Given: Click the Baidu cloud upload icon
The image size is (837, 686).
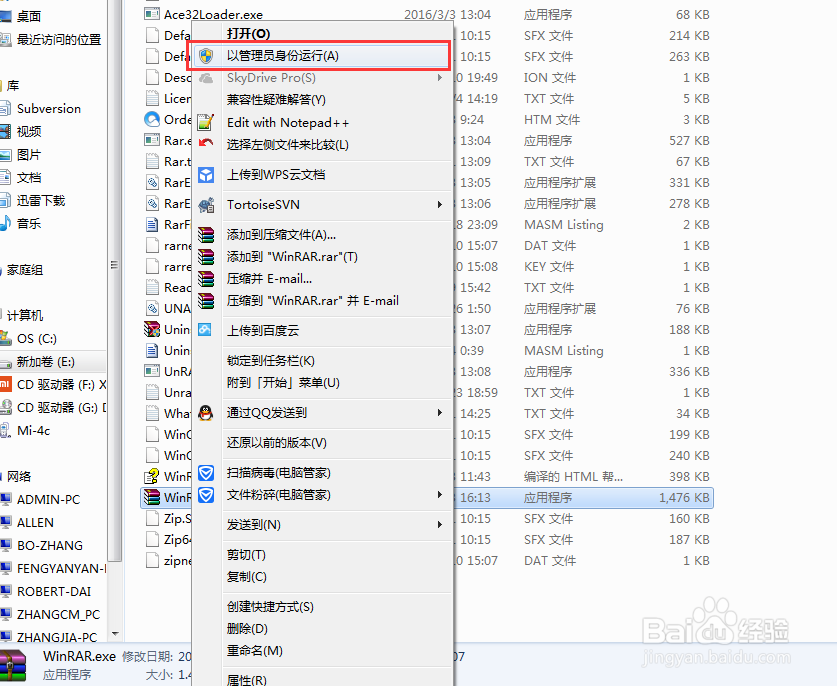Looking at the screenshot, I should pos(205,330).
